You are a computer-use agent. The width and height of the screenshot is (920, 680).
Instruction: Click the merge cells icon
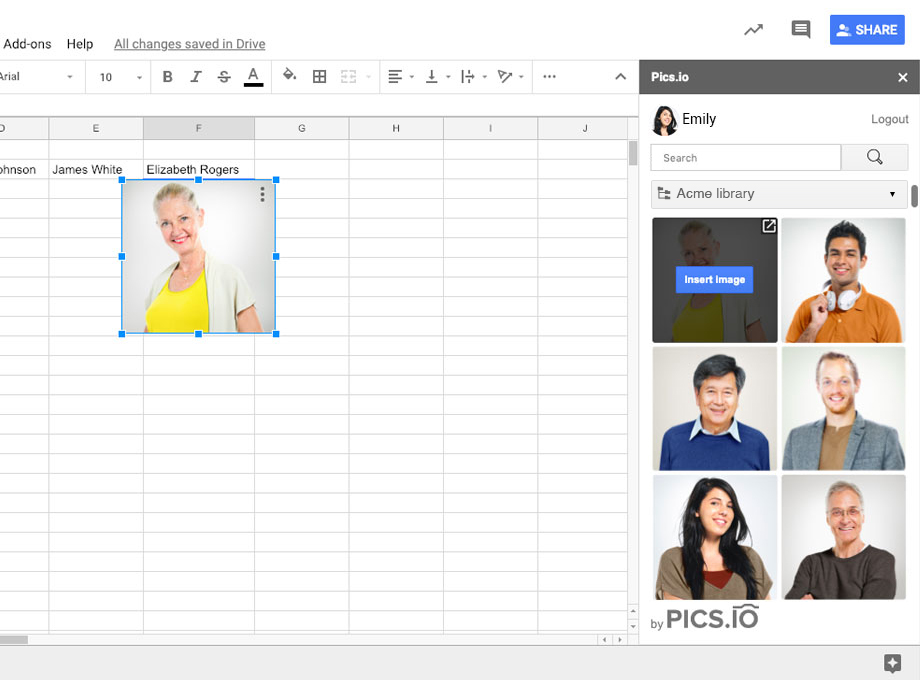(x=349, y=76)
